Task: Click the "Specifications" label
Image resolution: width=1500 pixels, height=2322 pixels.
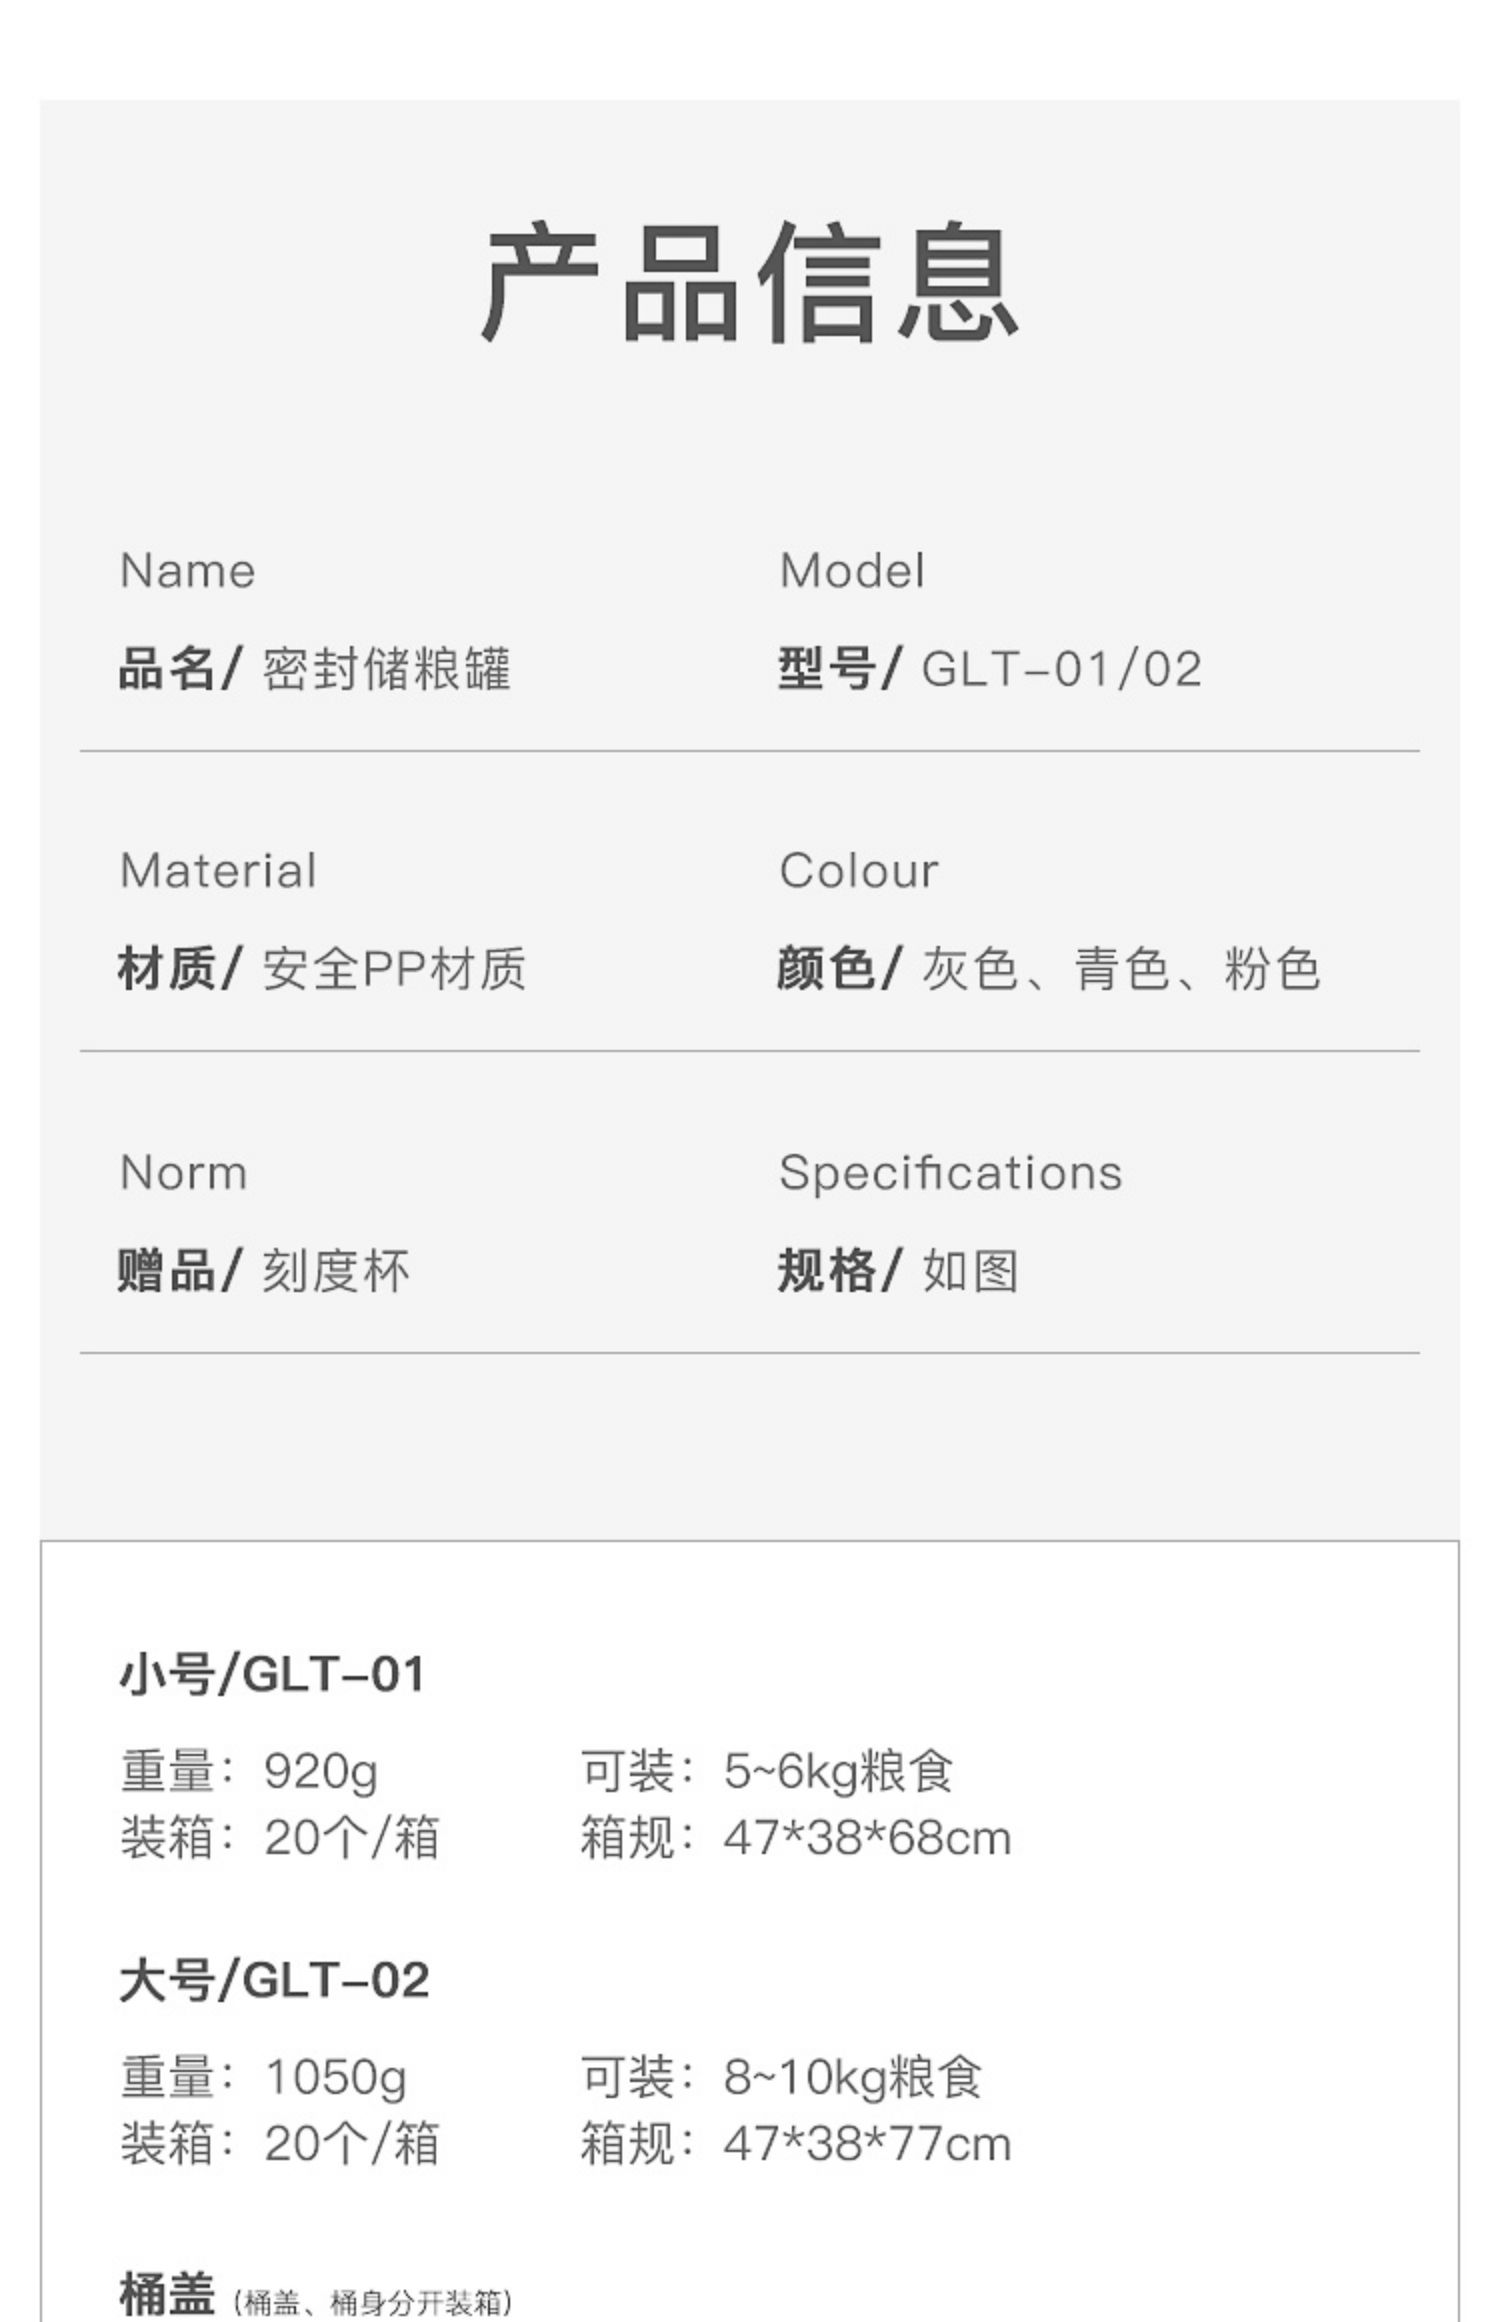Action: coord(950,1173)
